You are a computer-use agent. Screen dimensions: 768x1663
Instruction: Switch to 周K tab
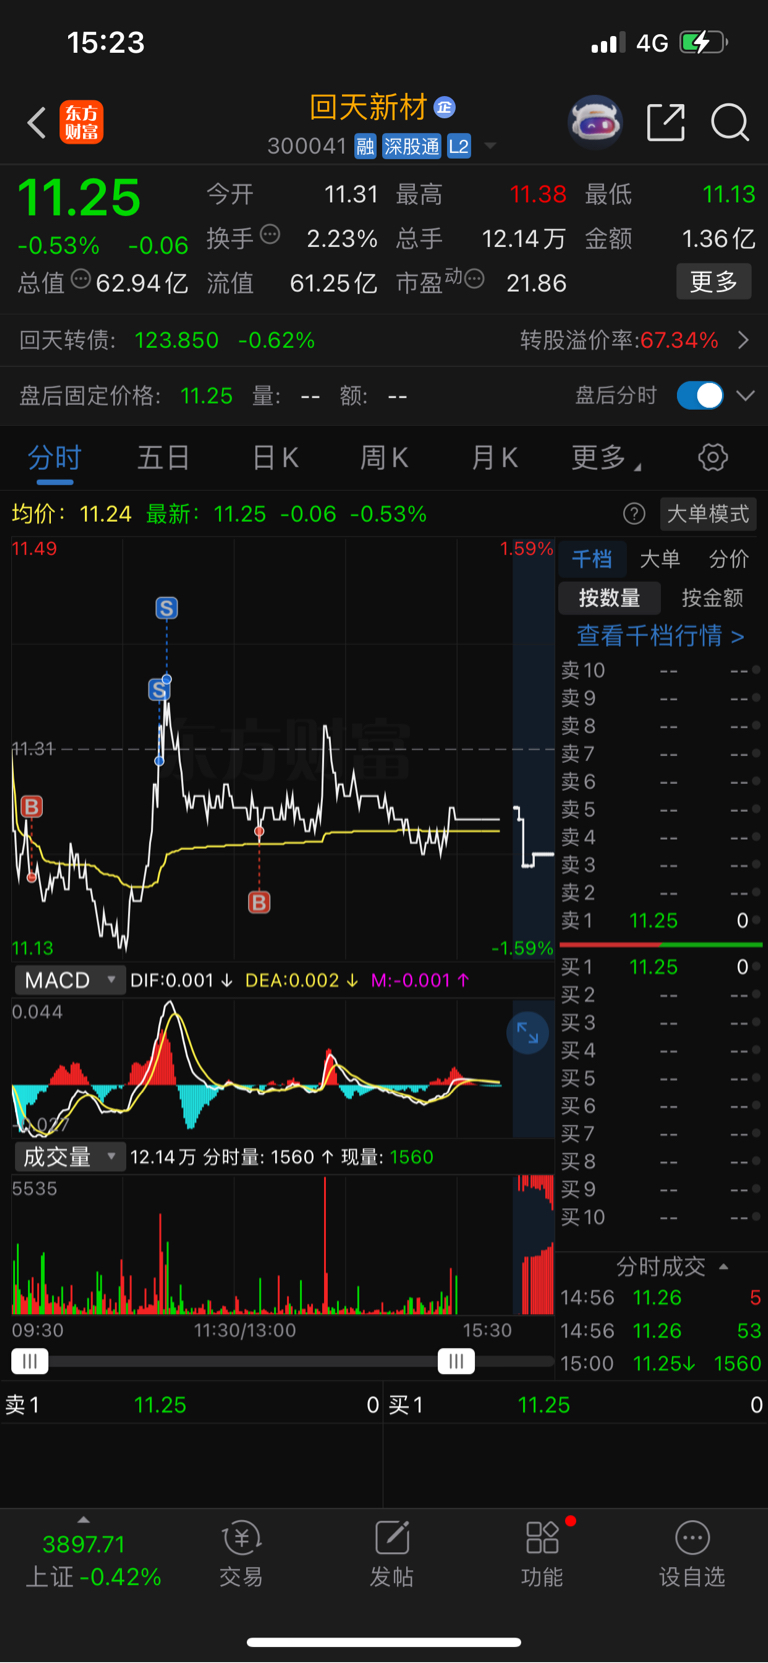pyautogui.click(x=384, y=458)
